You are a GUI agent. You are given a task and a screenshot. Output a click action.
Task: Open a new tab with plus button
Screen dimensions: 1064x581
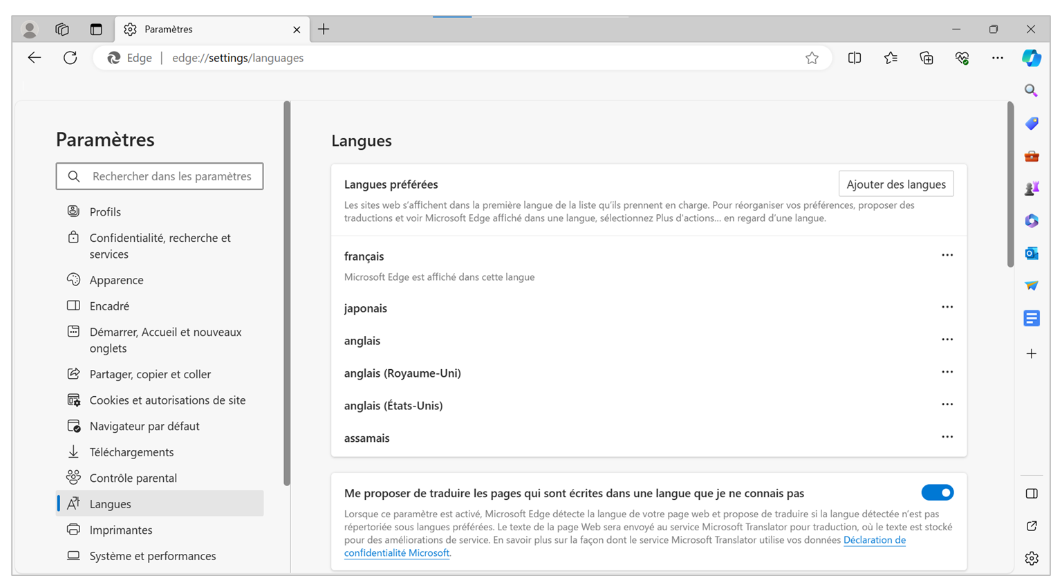point(324,29)
